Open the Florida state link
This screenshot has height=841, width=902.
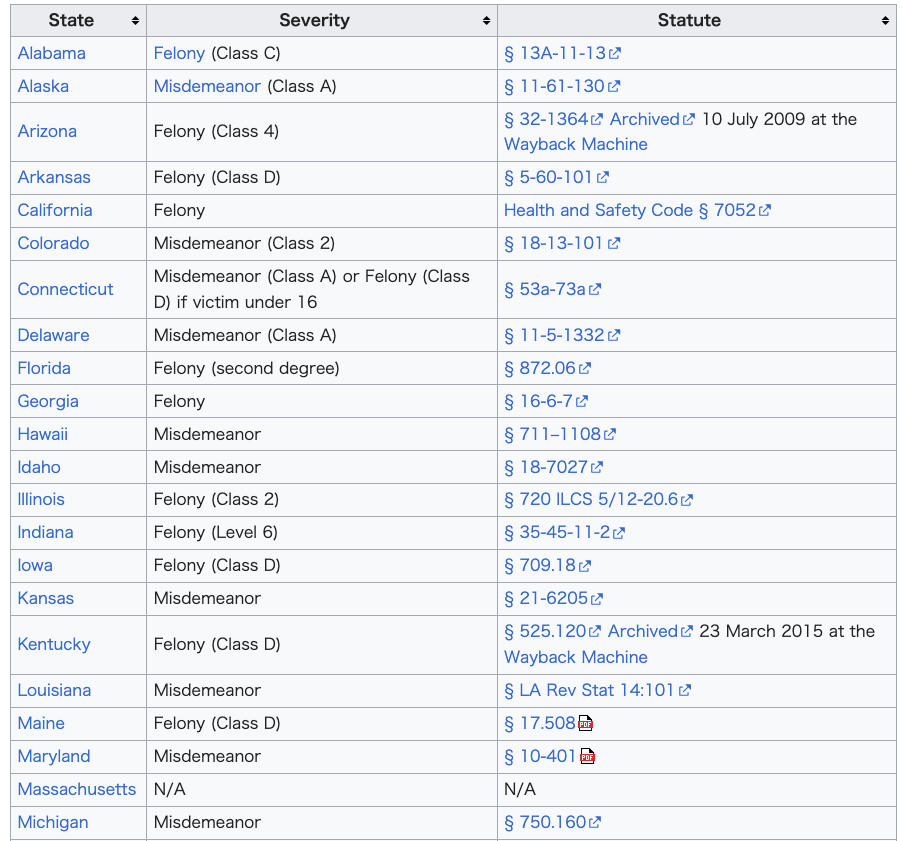pyautogui.click(x=44, y=368)
